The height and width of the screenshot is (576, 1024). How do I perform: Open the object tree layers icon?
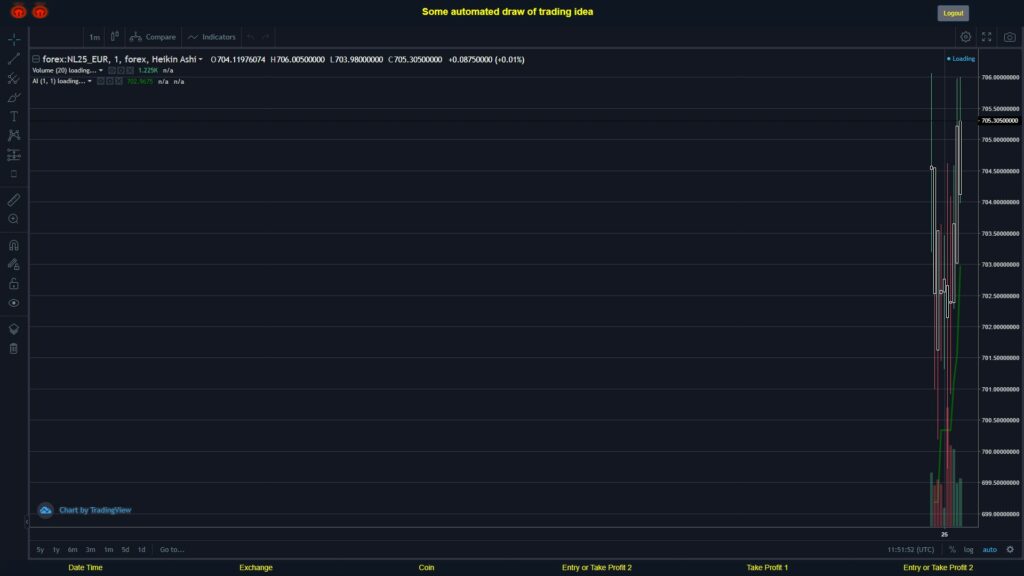(x=14, y=329)
